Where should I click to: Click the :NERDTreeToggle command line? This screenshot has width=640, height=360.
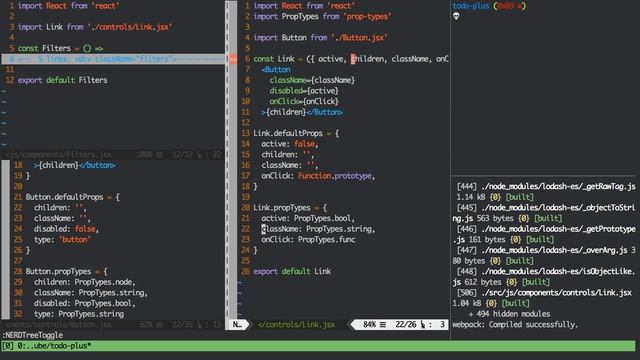33,335
